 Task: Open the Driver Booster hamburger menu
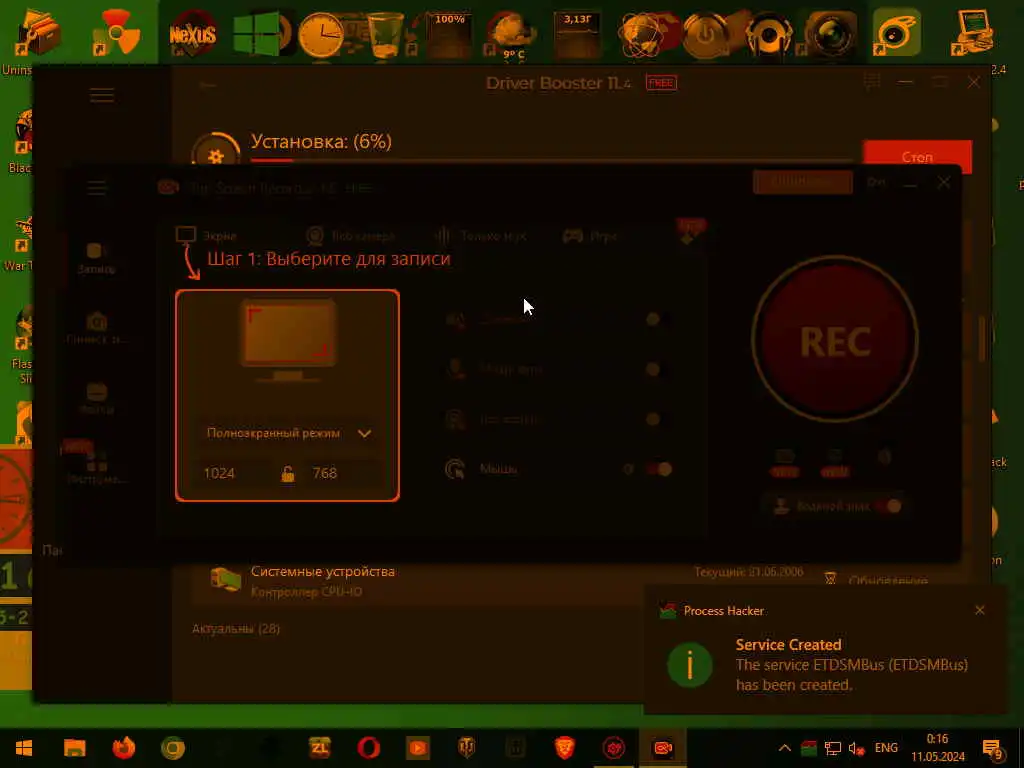pos(102,95)
